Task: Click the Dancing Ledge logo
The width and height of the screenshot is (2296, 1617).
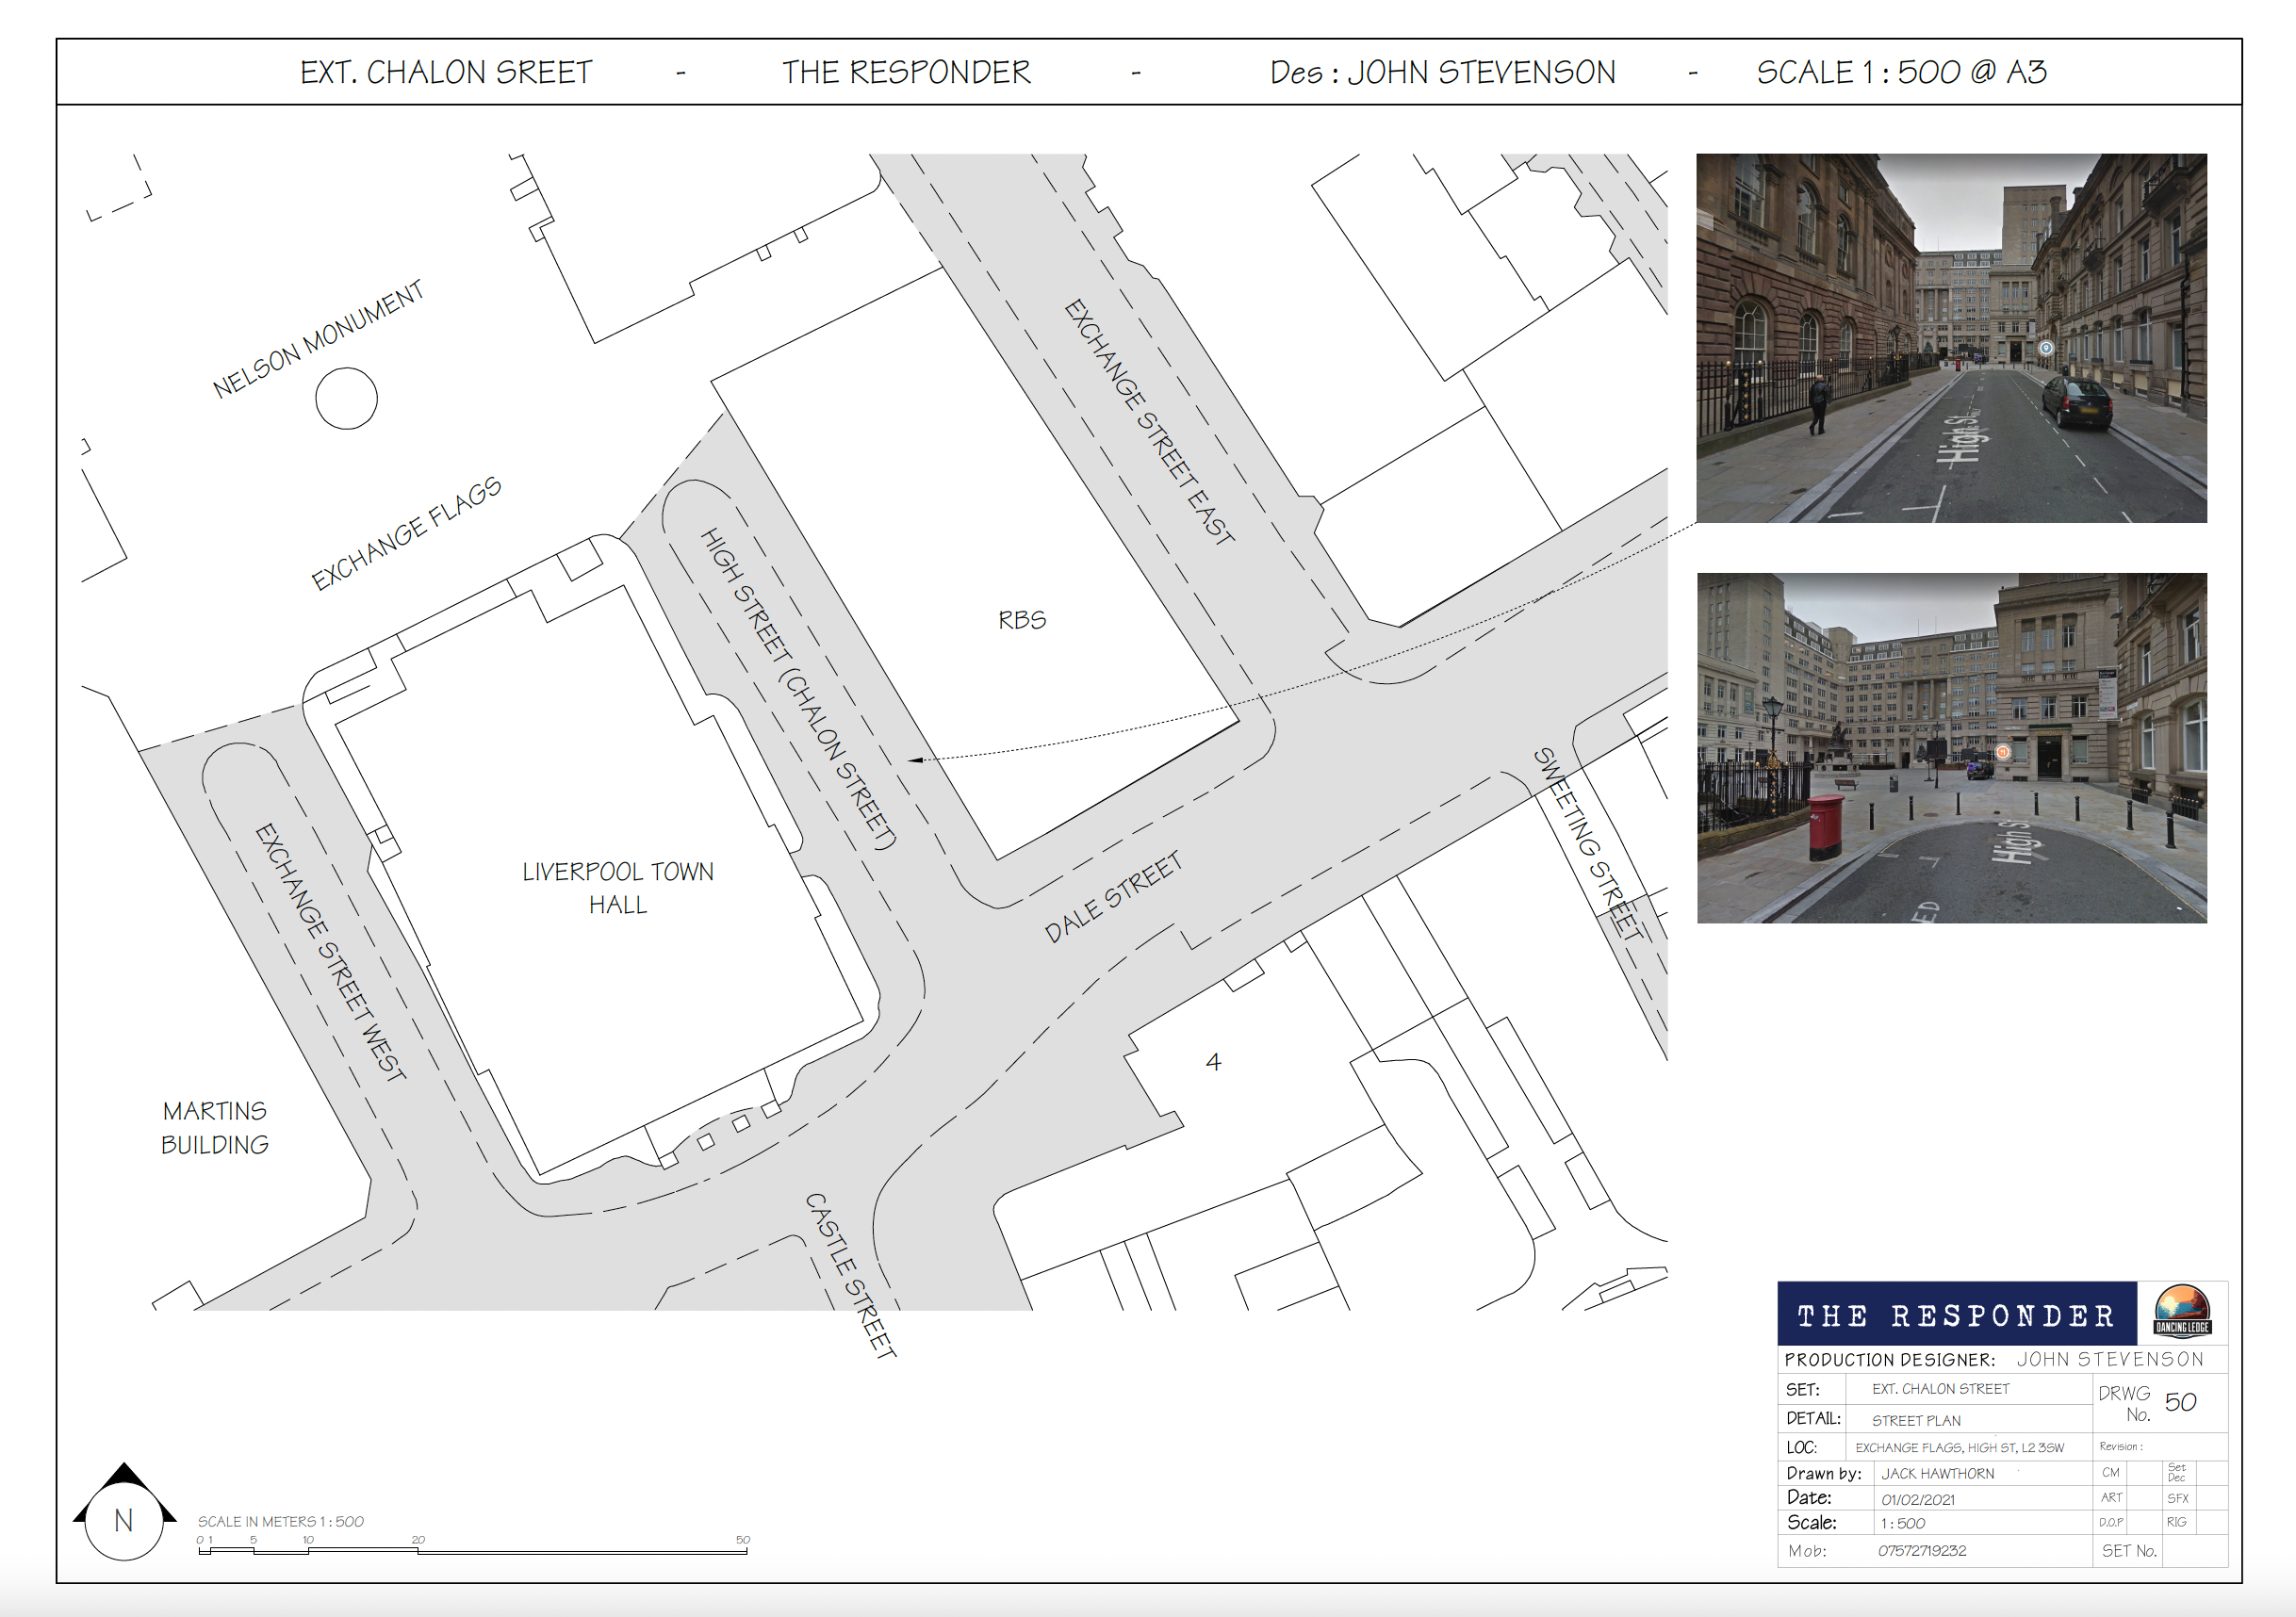Action: (2181, 1312)
